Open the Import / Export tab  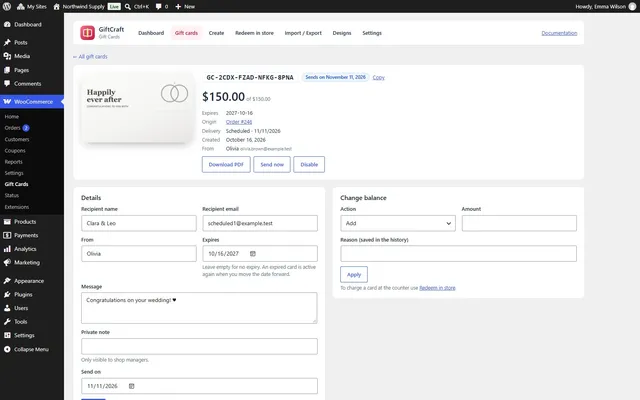303,33
